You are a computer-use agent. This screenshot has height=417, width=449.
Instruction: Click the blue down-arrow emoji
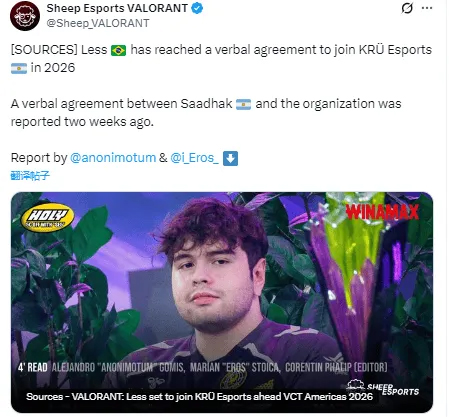230,158
